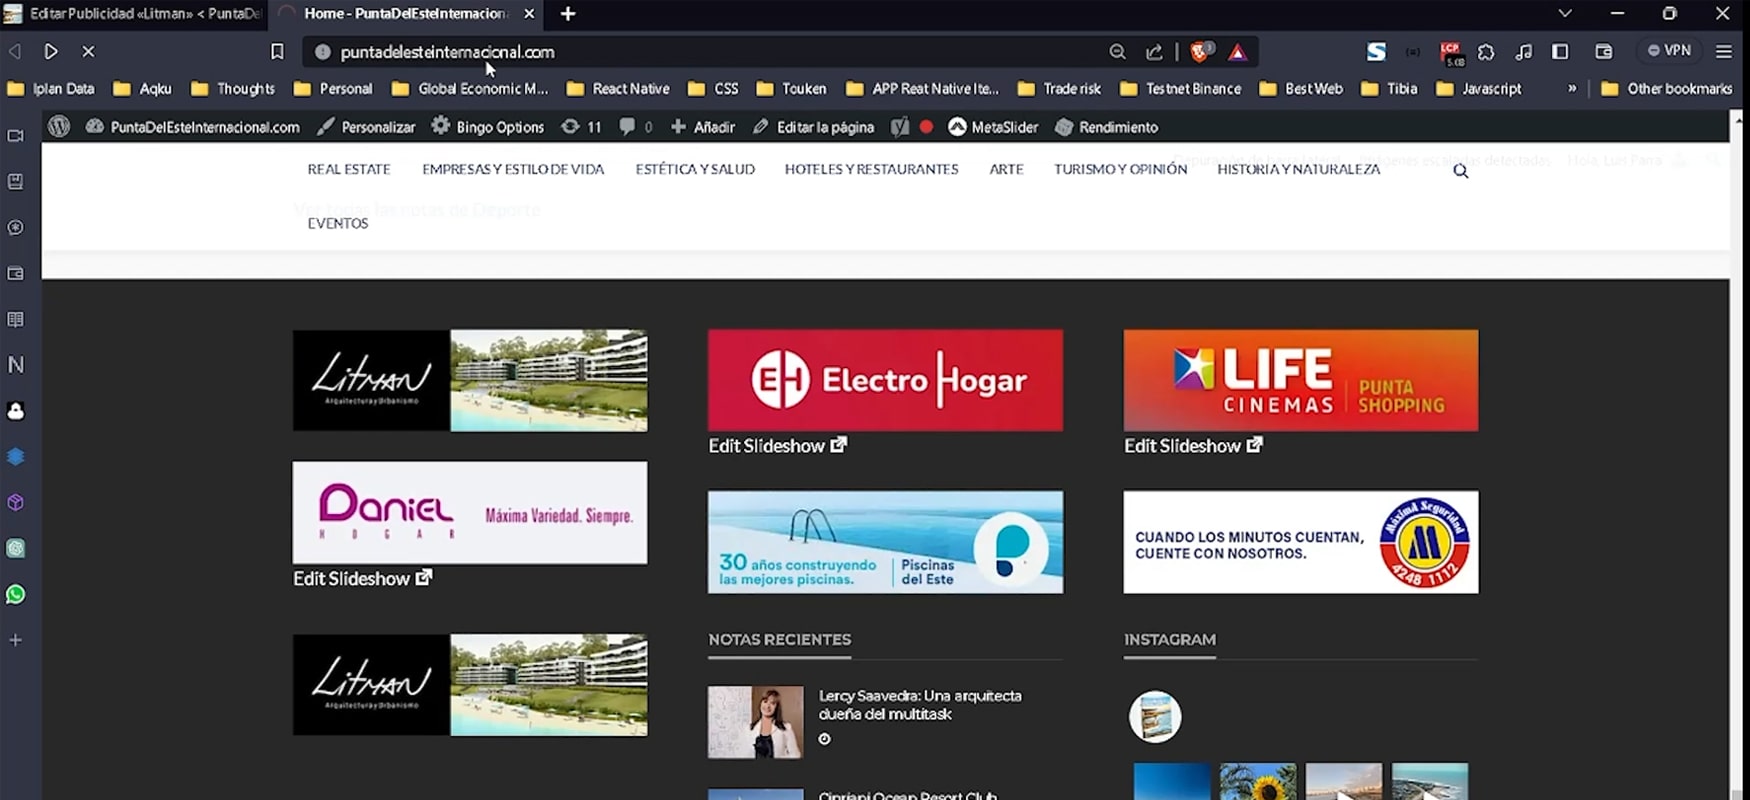Screen dimensions: 1750x800
Task: Open the music note media control icon
Action: point(1523,52)
